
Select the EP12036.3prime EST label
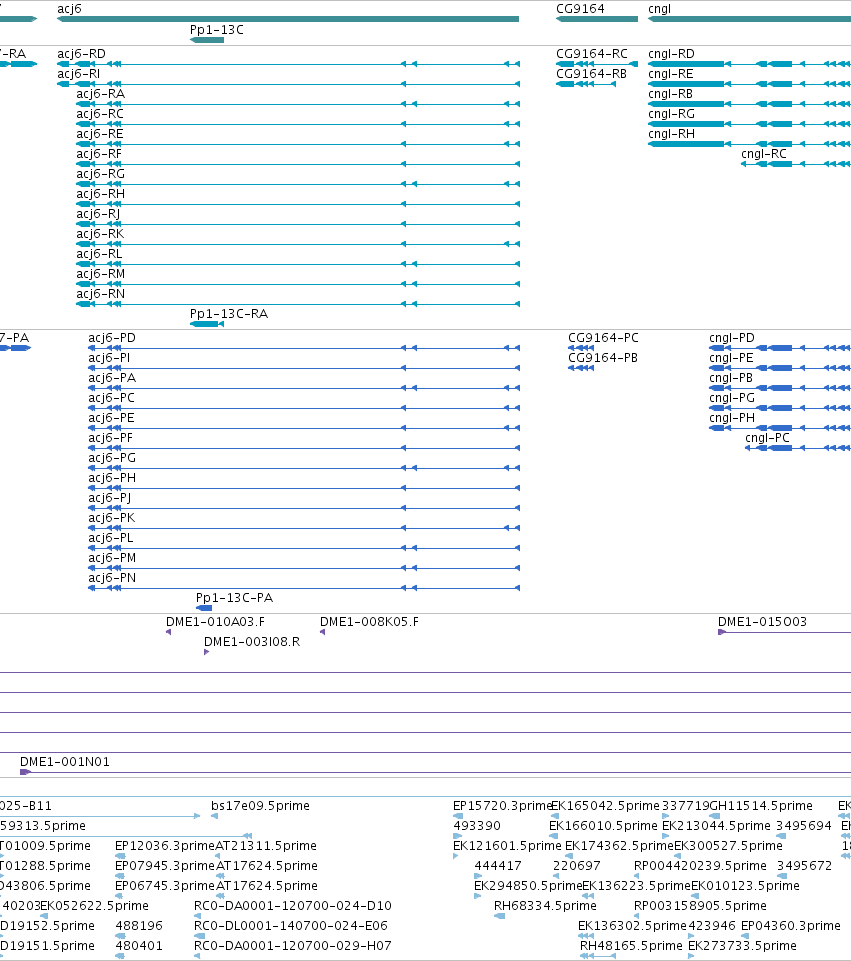tap(165, 846)
